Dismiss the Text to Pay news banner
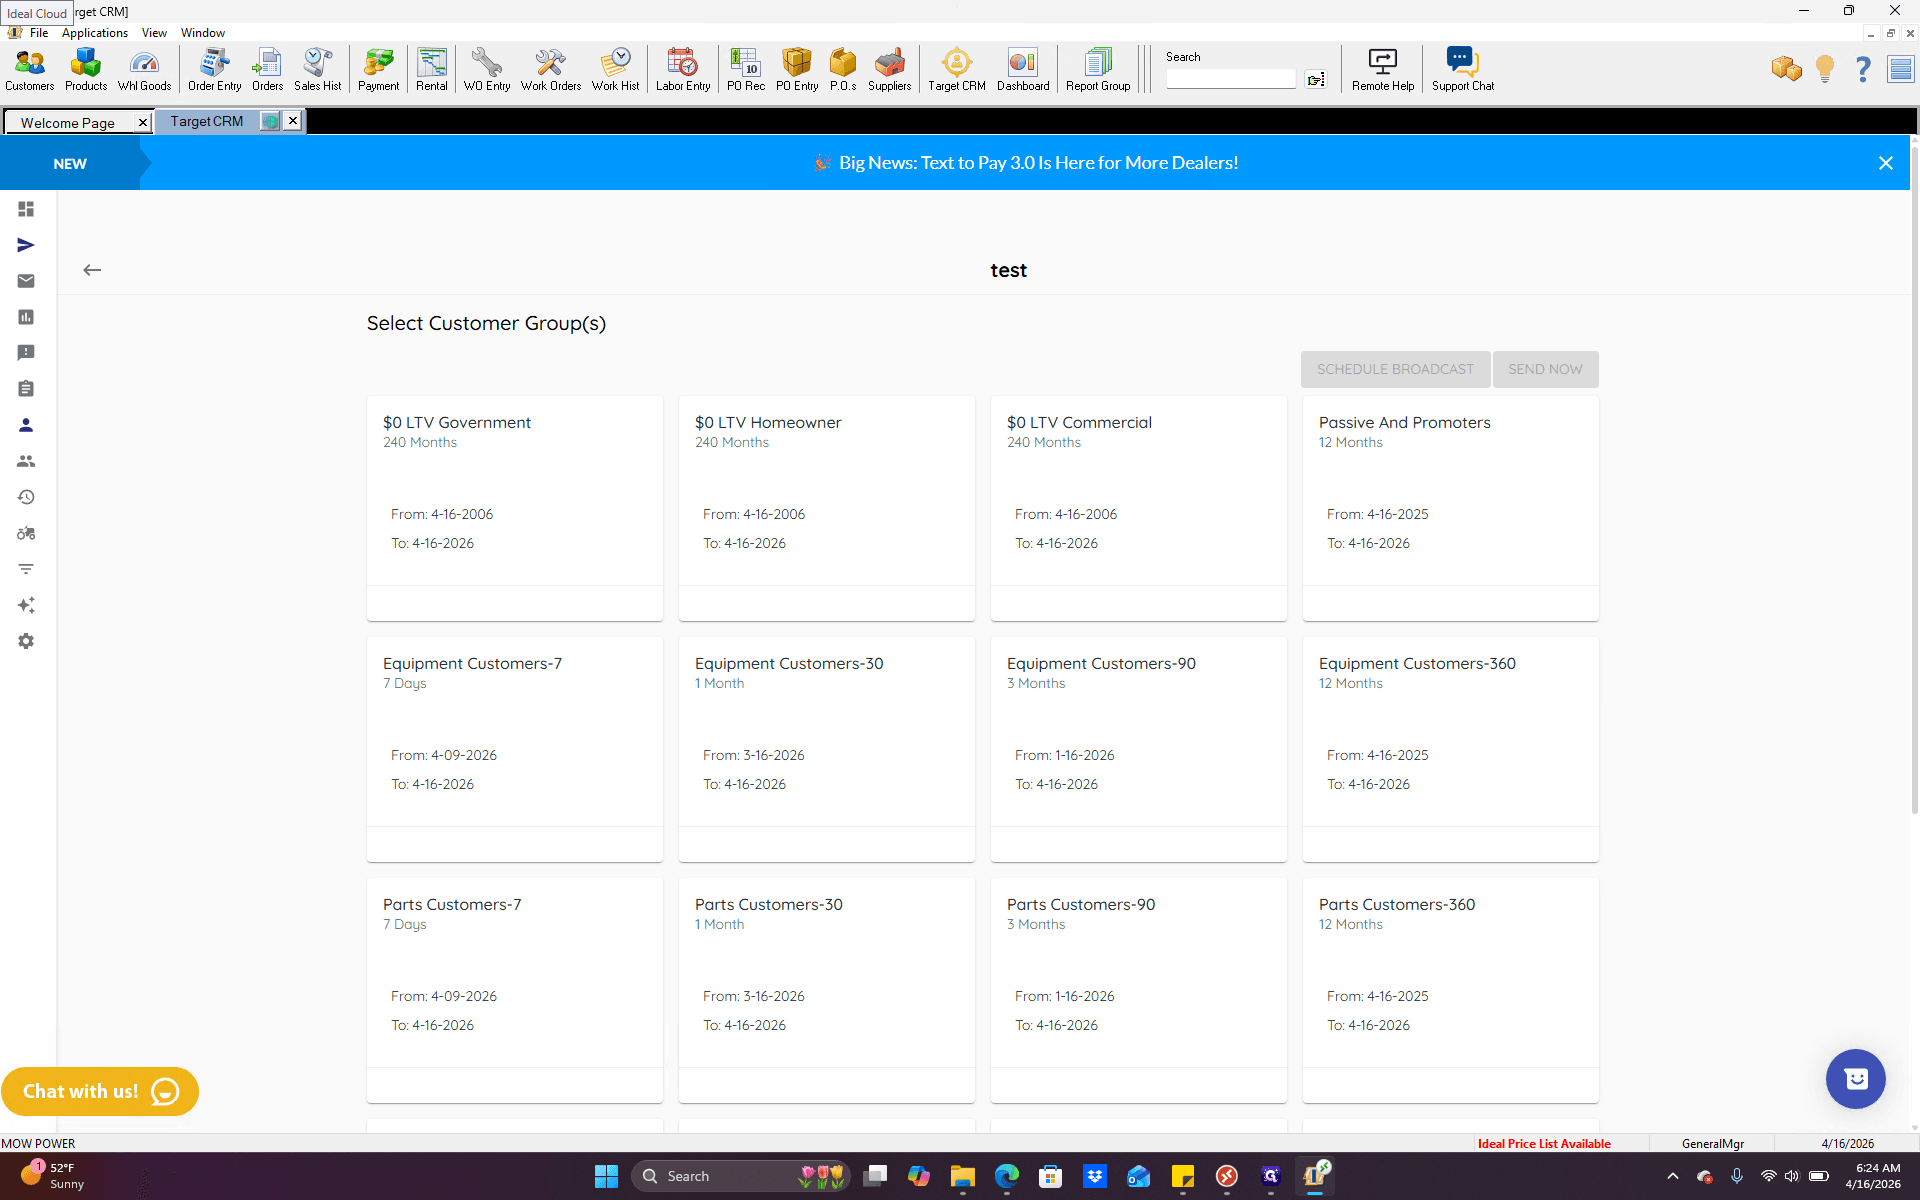This screenshot has height=1200, width=1920. 1886,163
